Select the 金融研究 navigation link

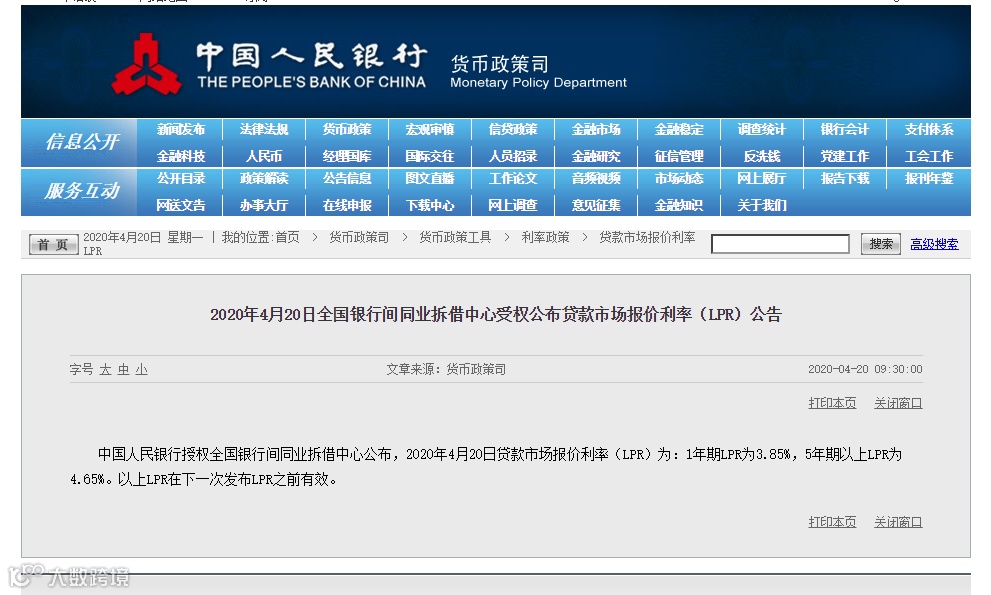[596, 156]
